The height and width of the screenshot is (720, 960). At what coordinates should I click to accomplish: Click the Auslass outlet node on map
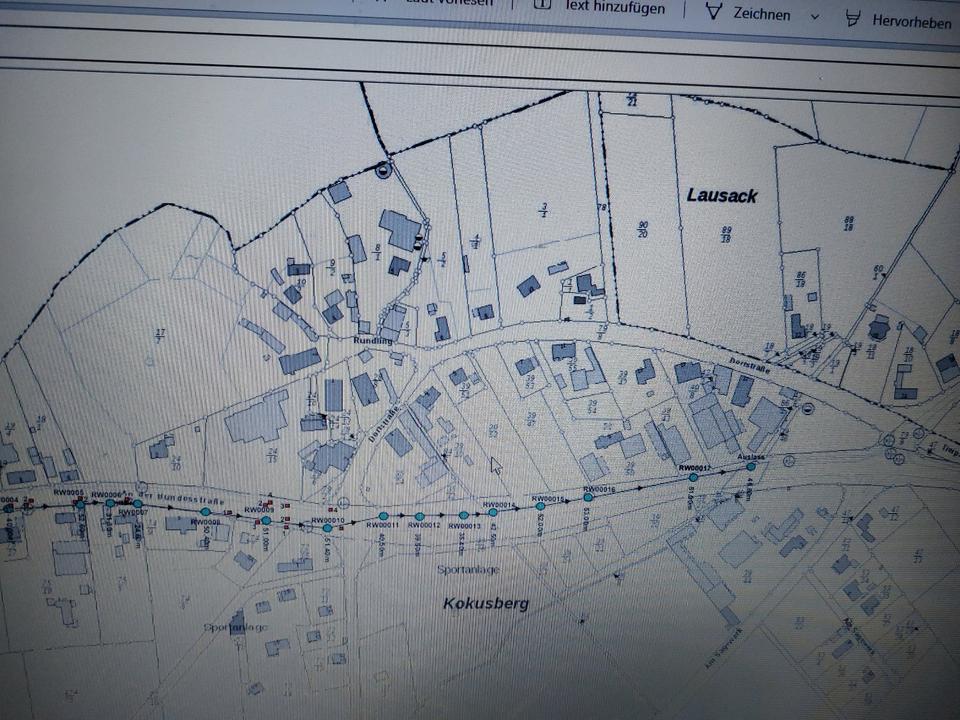(x=751, y=466)
